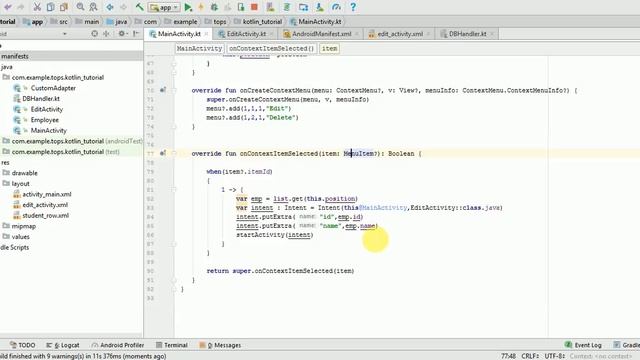The width and height of the screenshot is (640, 360).
Task: Open Find with the magnifier icon
Action: (80, 7)
